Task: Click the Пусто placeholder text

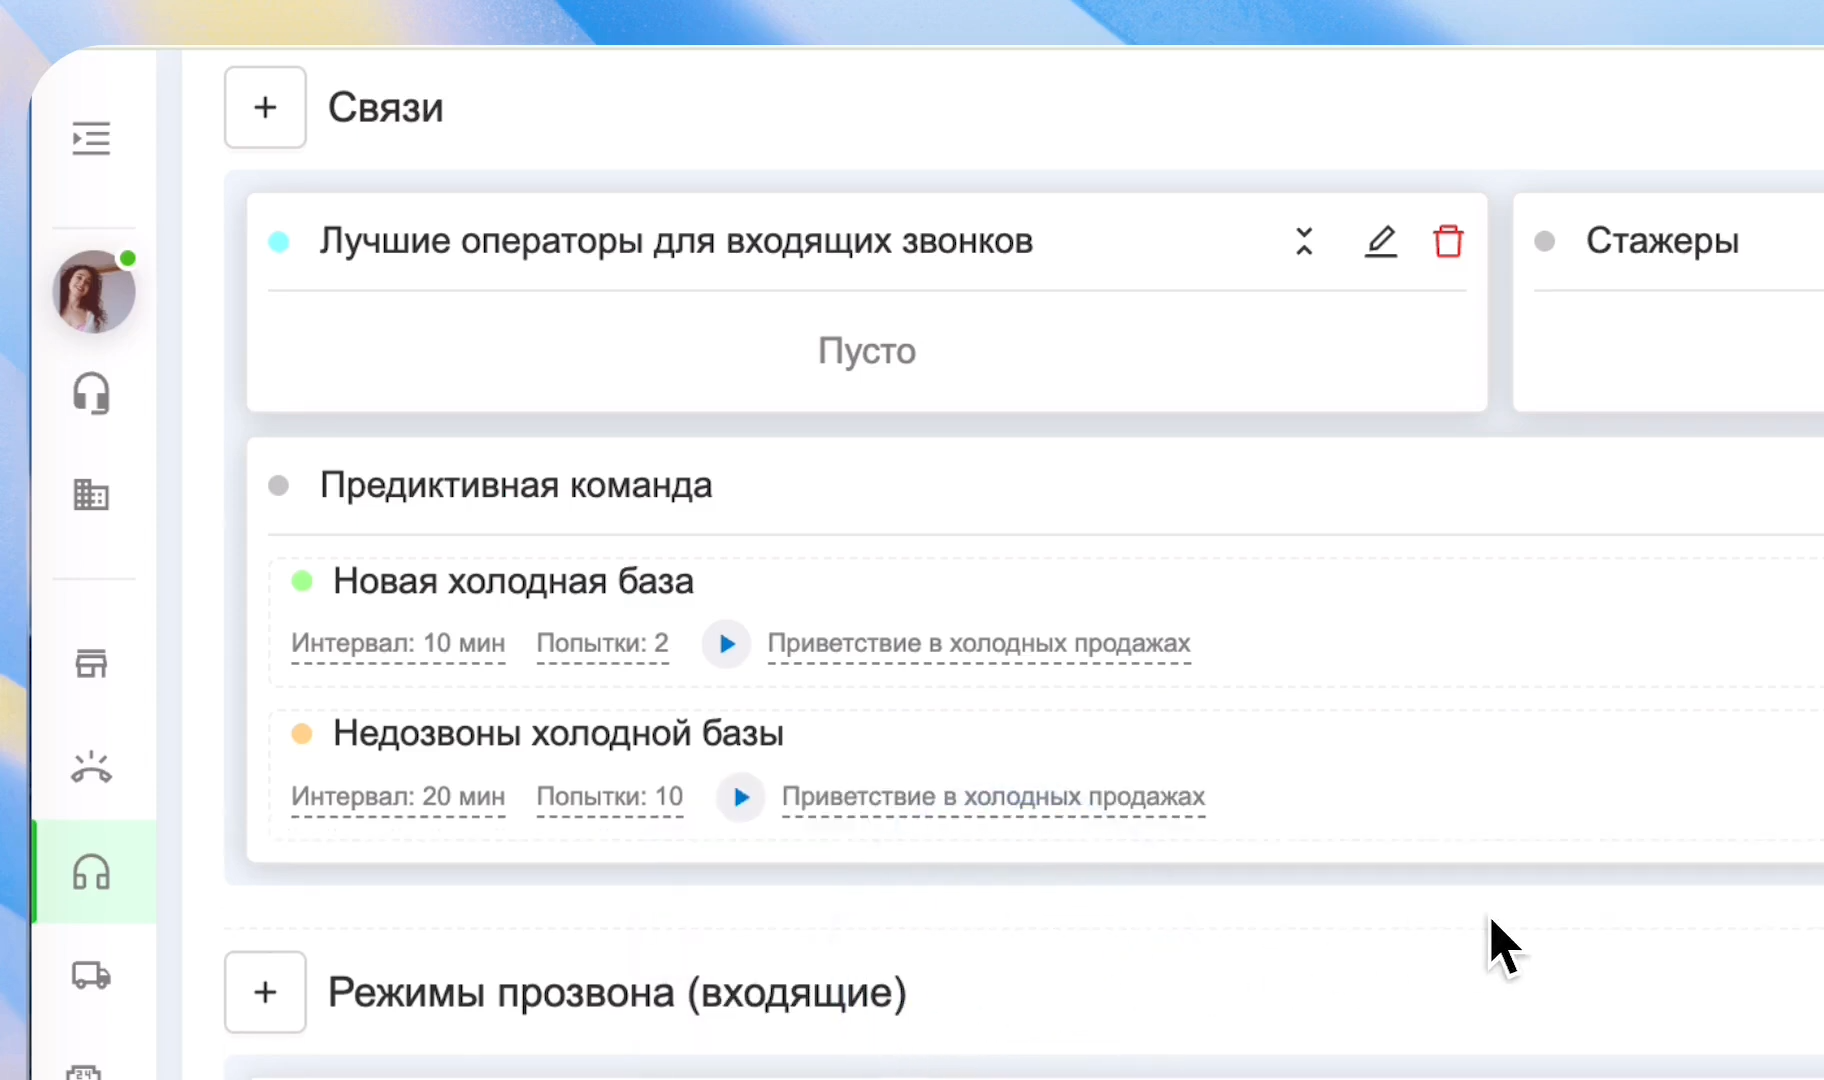Action: tap(867, 351)
